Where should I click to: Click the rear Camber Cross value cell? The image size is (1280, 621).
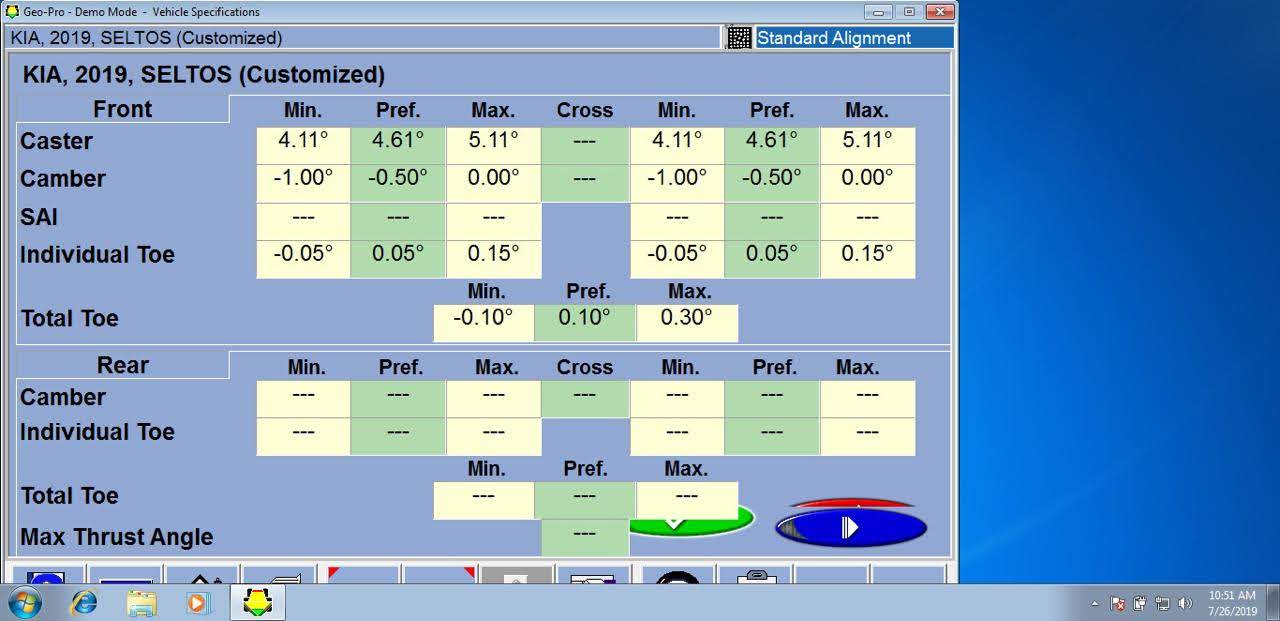click(585, 398)
